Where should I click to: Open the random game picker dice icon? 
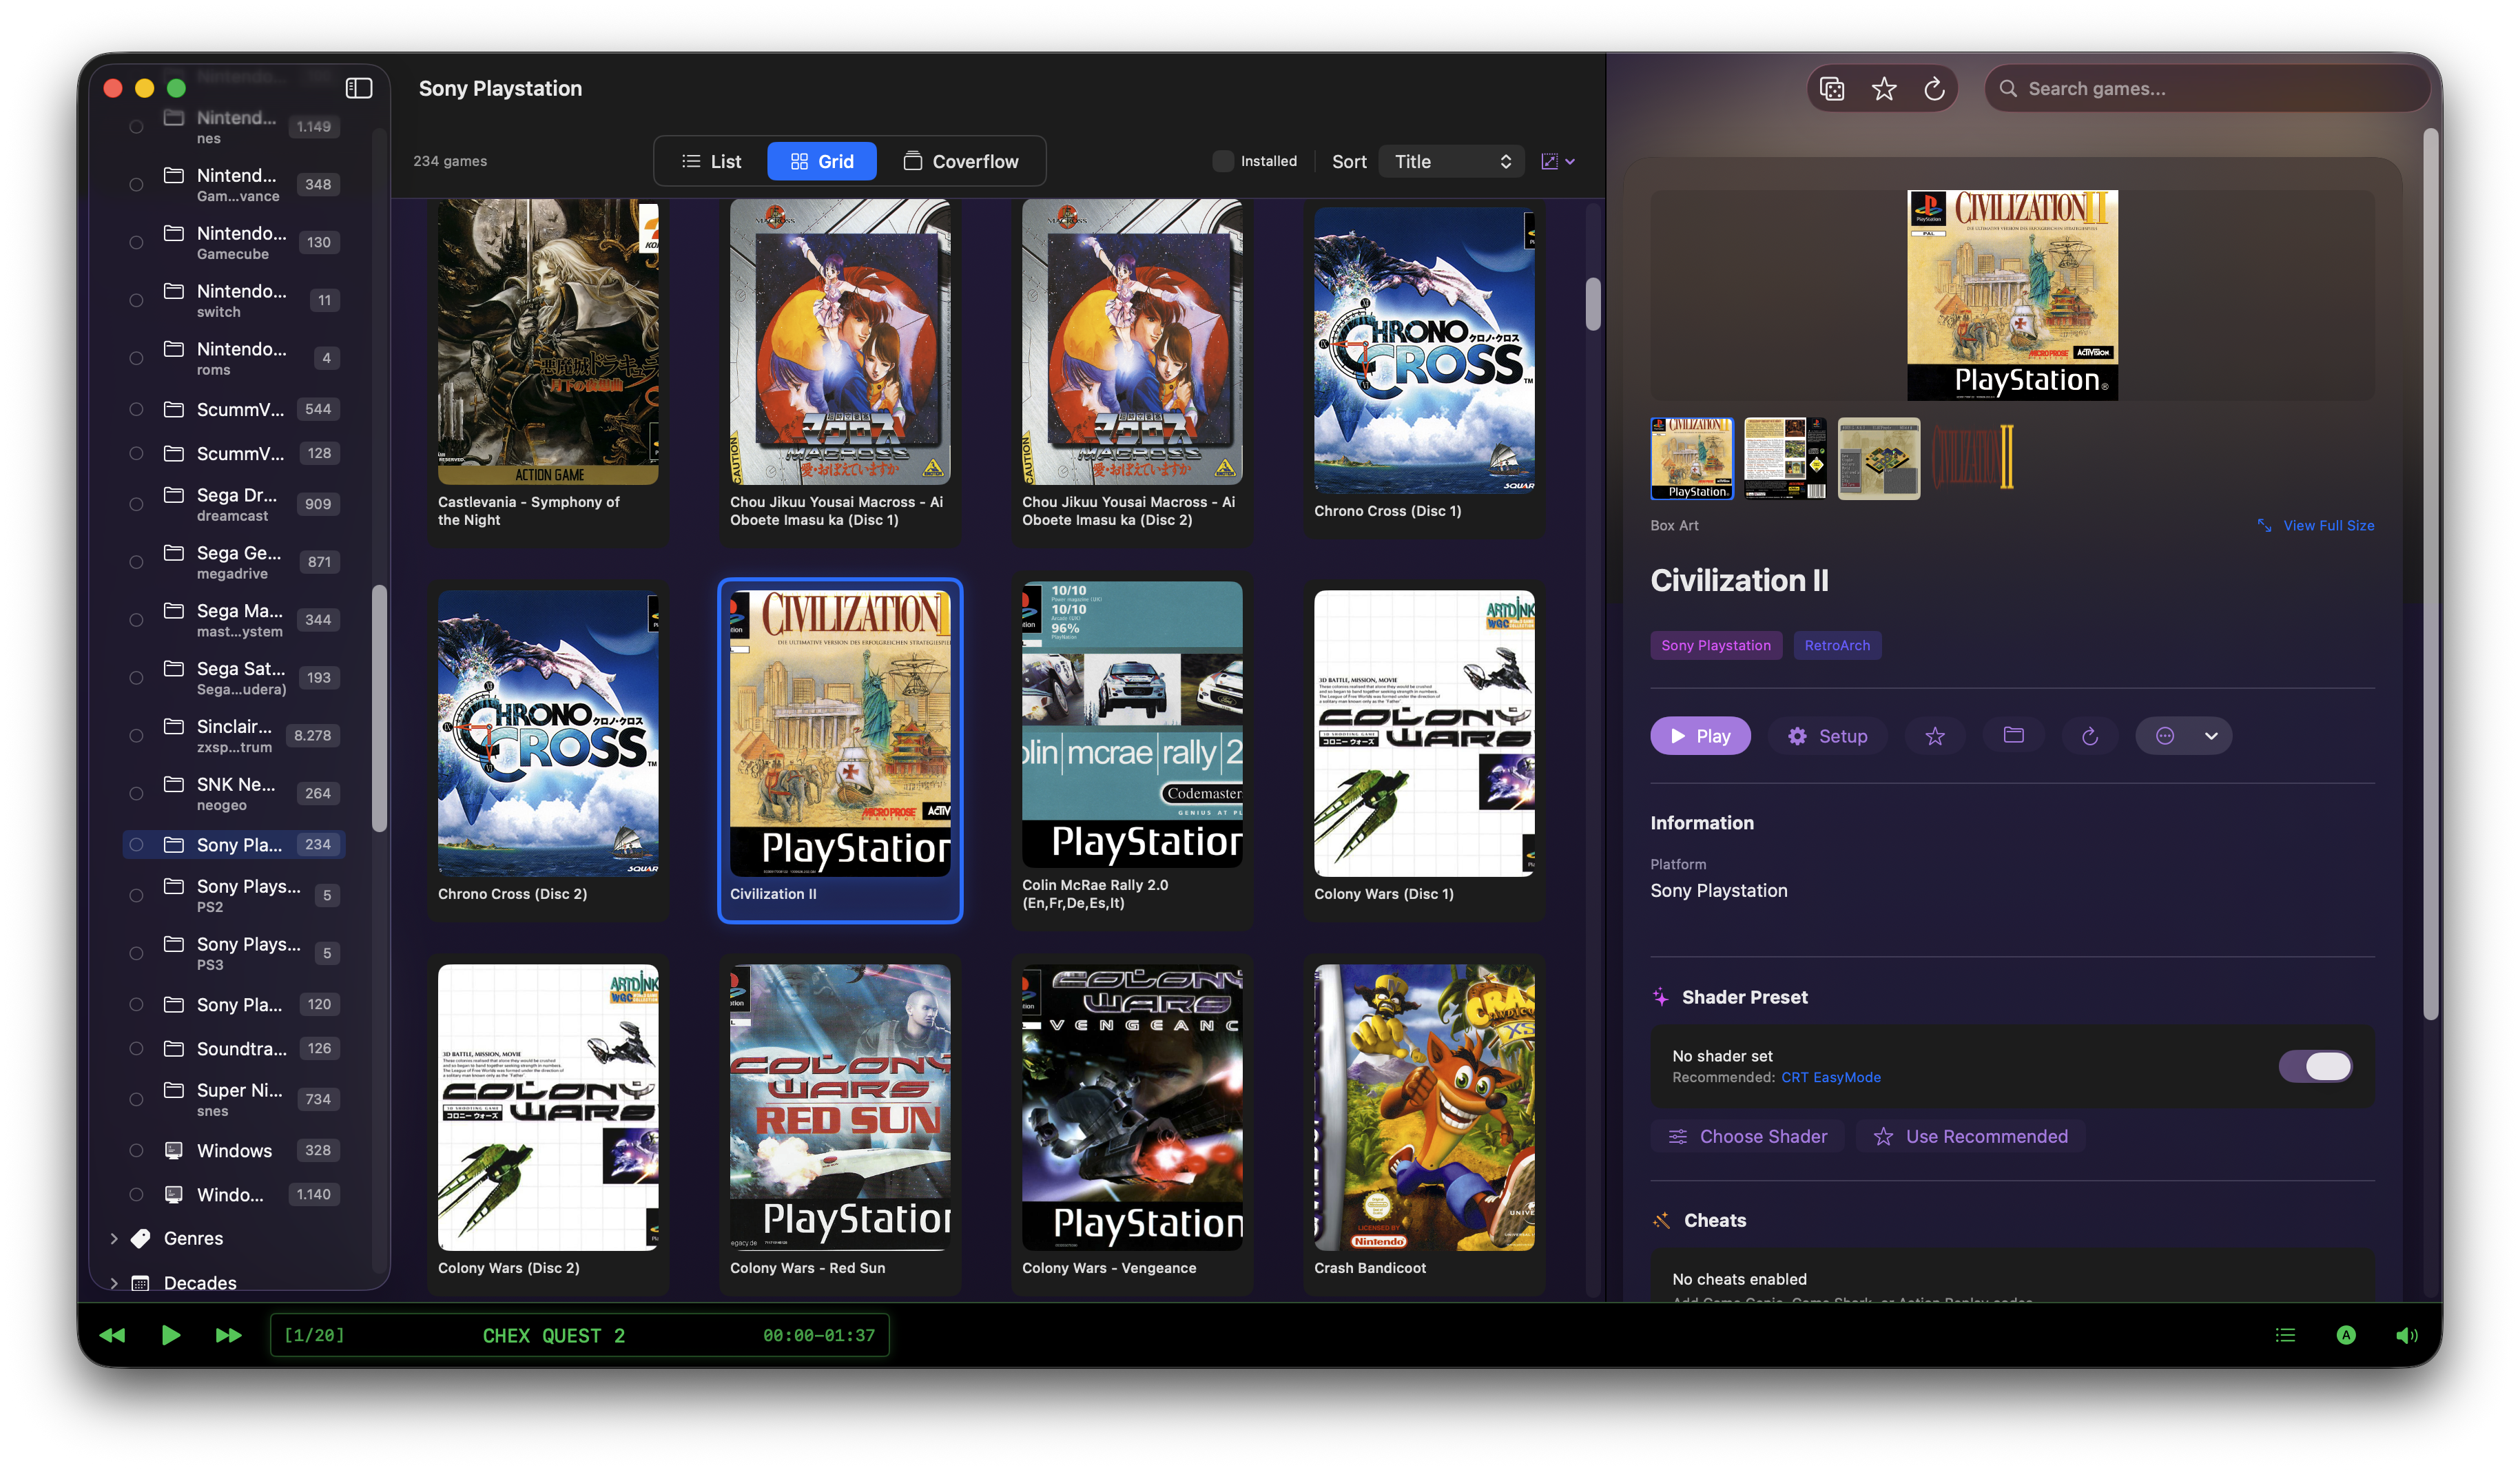tap(1832, 88)
